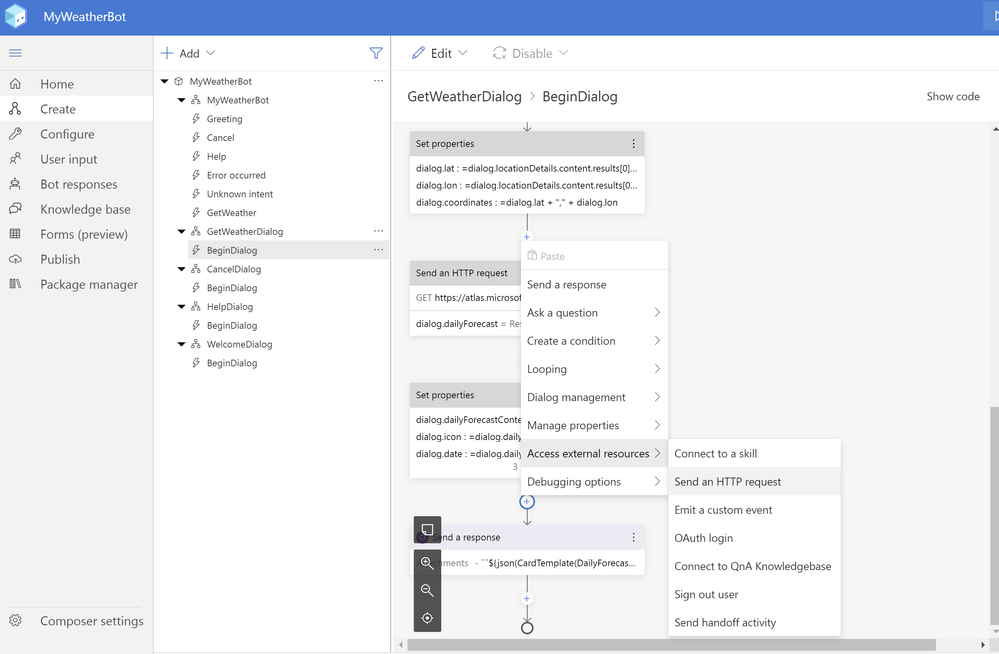Screen dimensions: 999x654
Task: Select BeginDialog under HelpDialog
Action: 232,325
